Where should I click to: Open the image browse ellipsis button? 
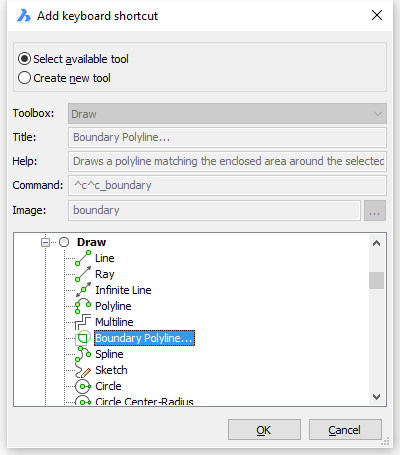375,210
